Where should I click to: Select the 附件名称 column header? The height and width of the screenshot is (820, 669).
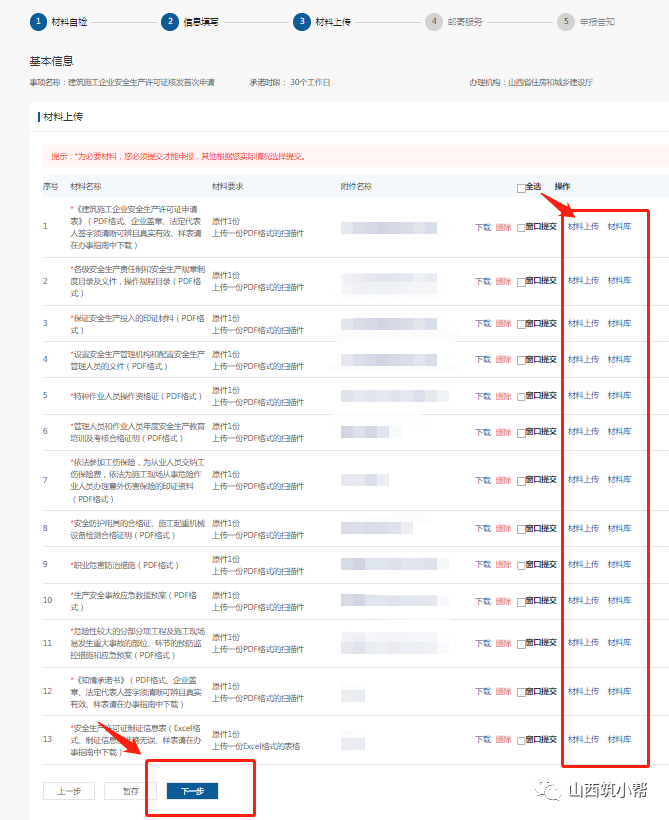pos(356,187)
